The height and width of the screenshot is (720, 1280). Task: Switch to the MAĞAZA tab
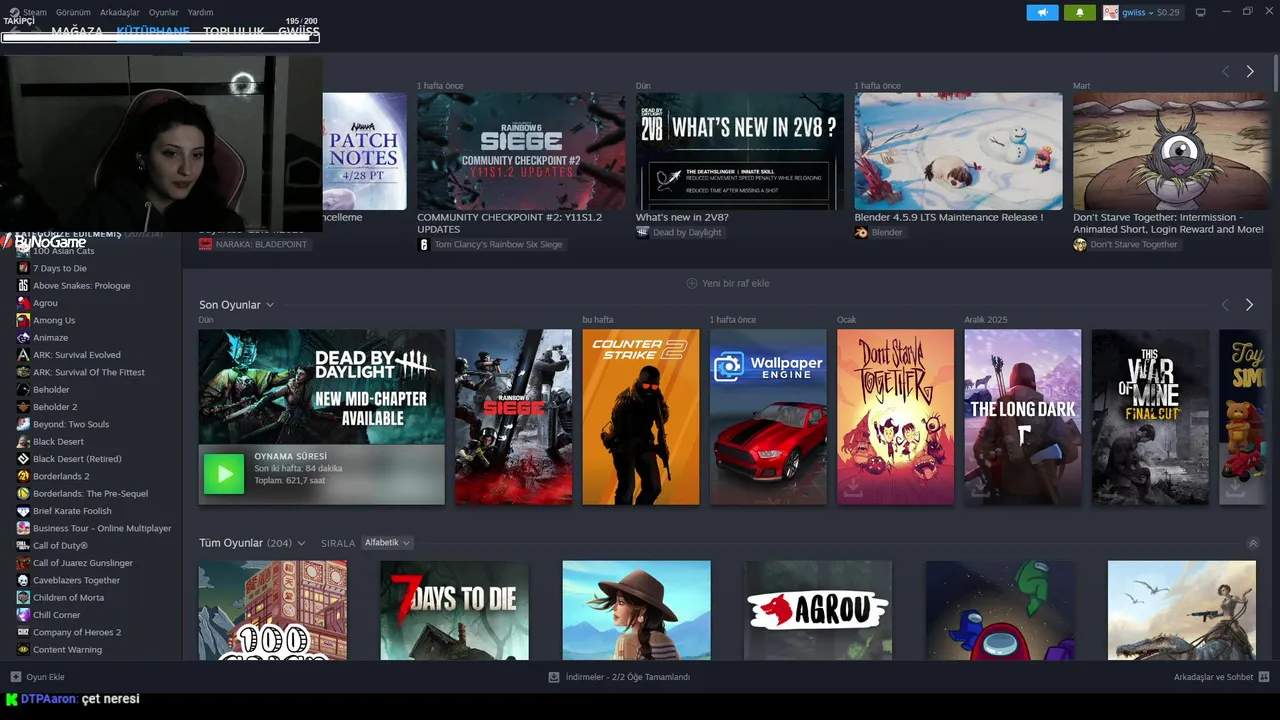tap(77, 31)
